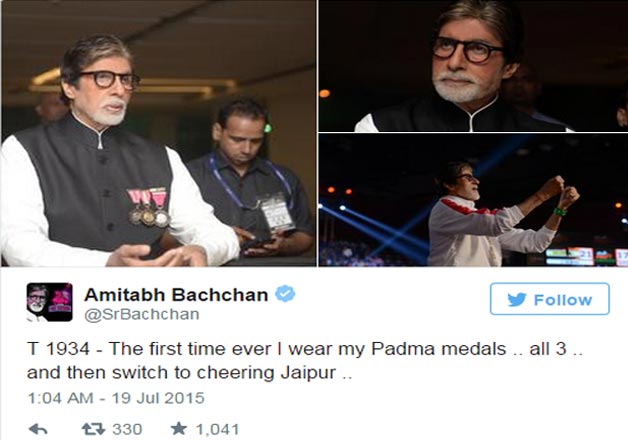Retweet using the retweet arrows icon
Image resolution: width=628 pixels, height=440 pixels.
coord(93,429)
